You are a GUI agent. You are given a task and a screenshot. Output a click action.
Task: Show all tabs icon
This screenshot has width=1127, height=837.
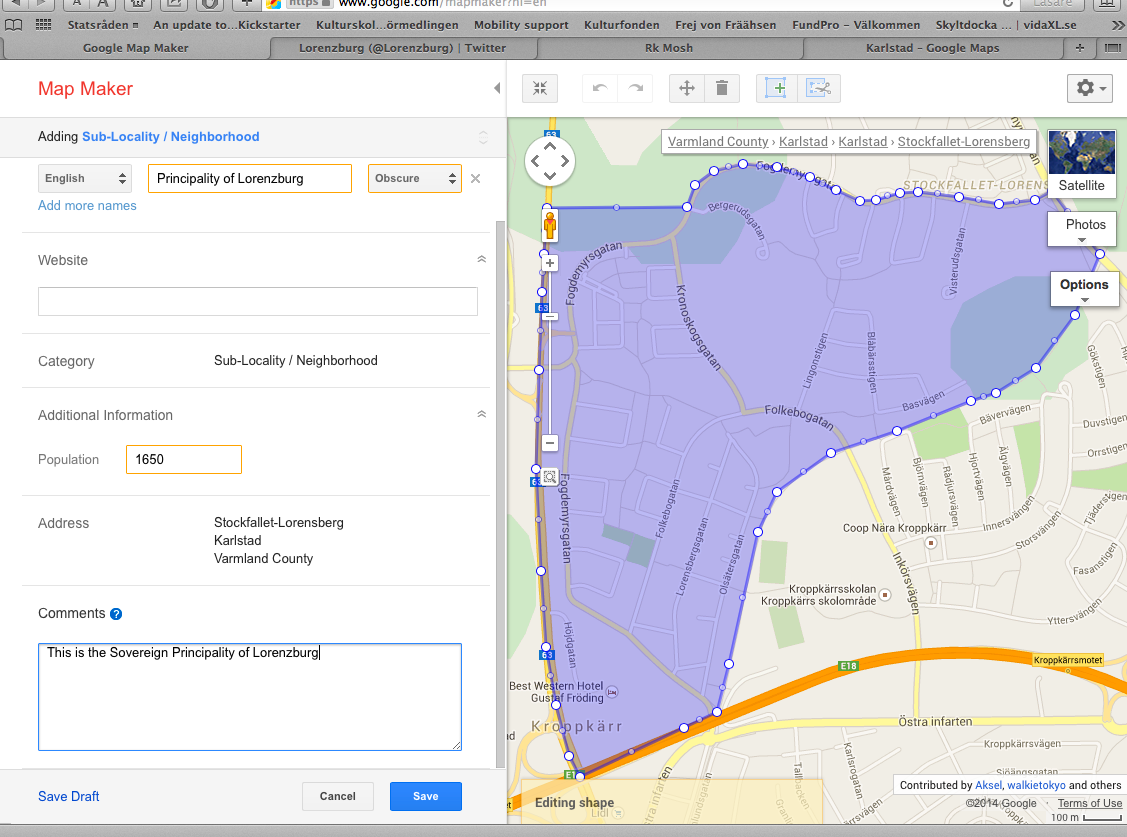(x=1112, y=48)
